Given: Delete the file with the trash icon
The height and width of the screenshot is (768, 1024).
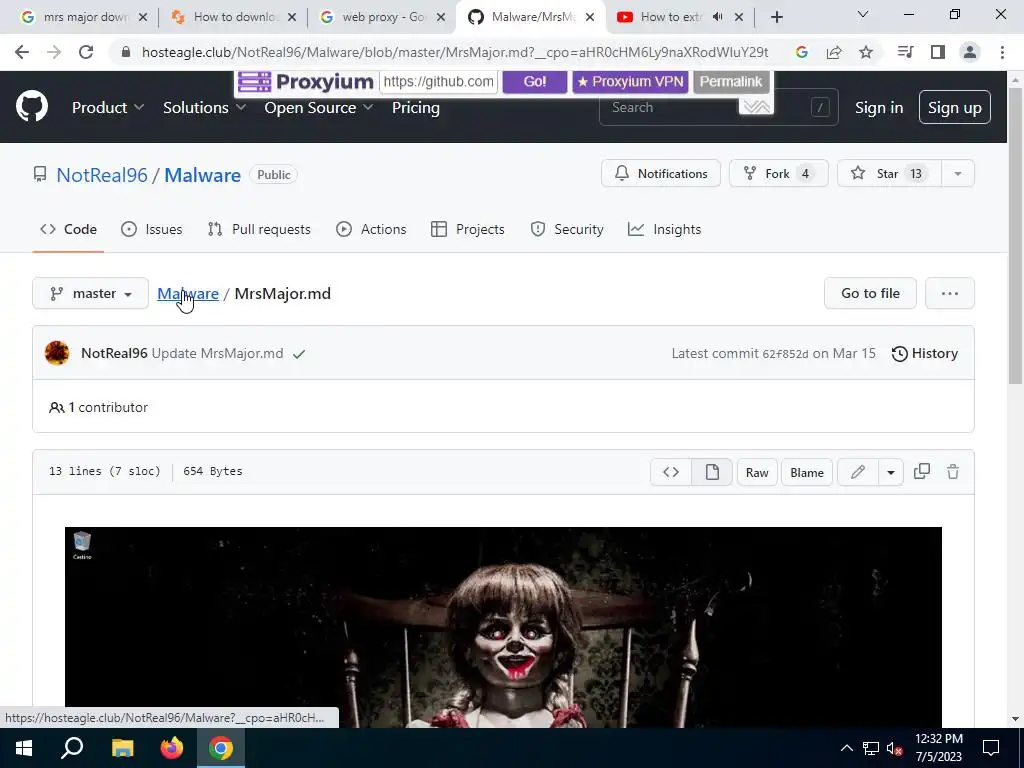Looking at the screenshot, I should pyautogui.click(x=953, y=472).
